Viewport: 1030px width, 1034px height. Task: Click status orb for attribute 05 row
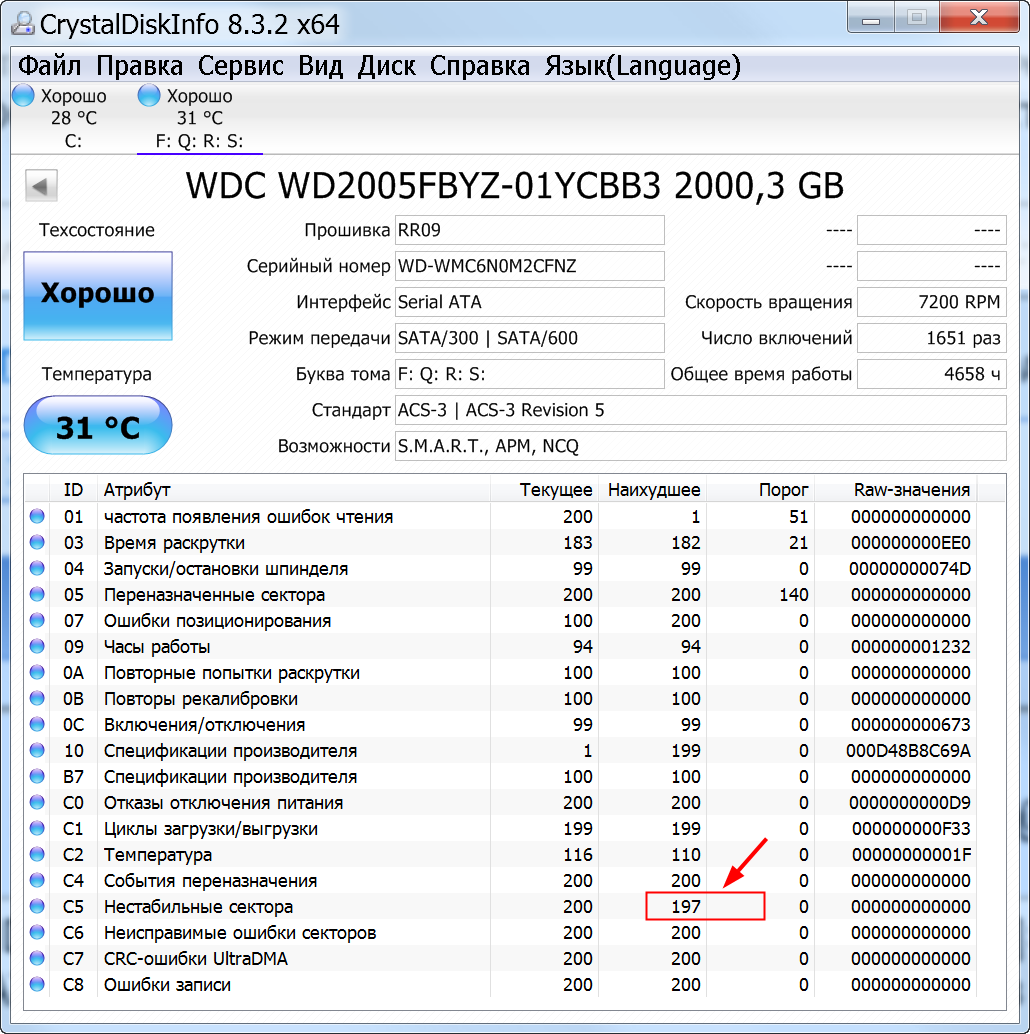coord(37,594)
